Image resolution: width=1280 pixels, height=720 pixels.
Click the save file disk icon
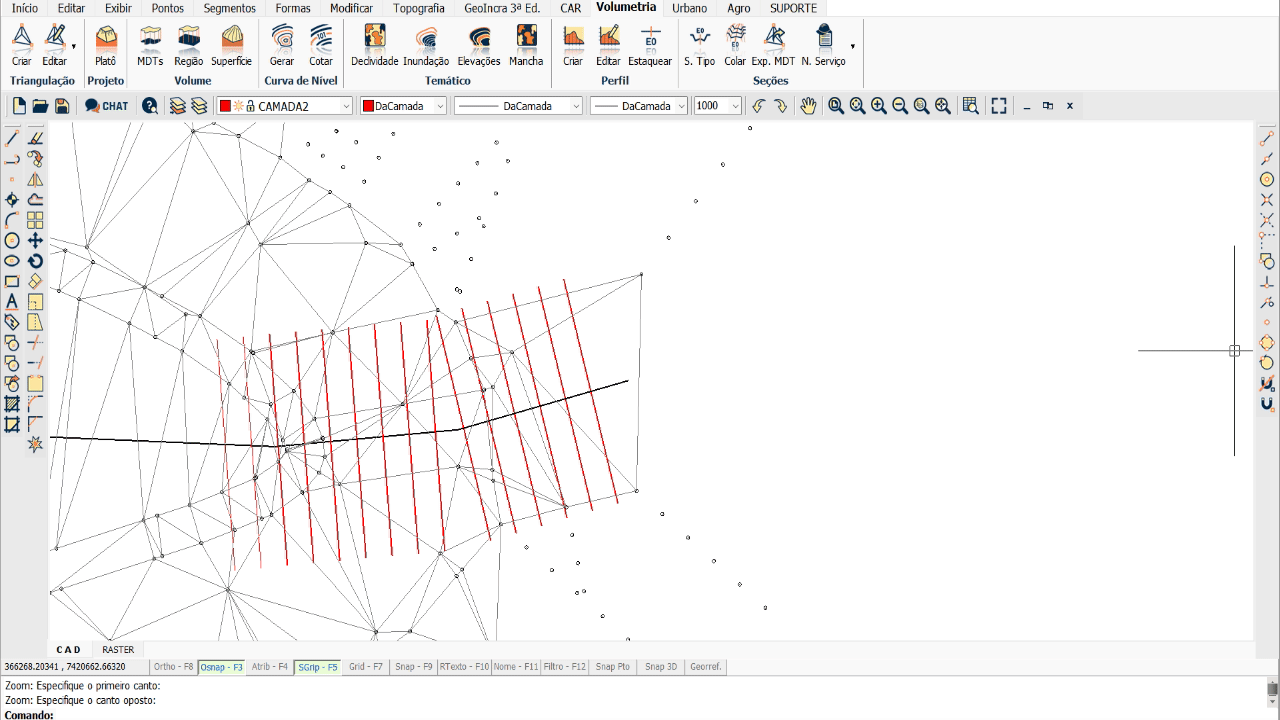click(62, 106)
